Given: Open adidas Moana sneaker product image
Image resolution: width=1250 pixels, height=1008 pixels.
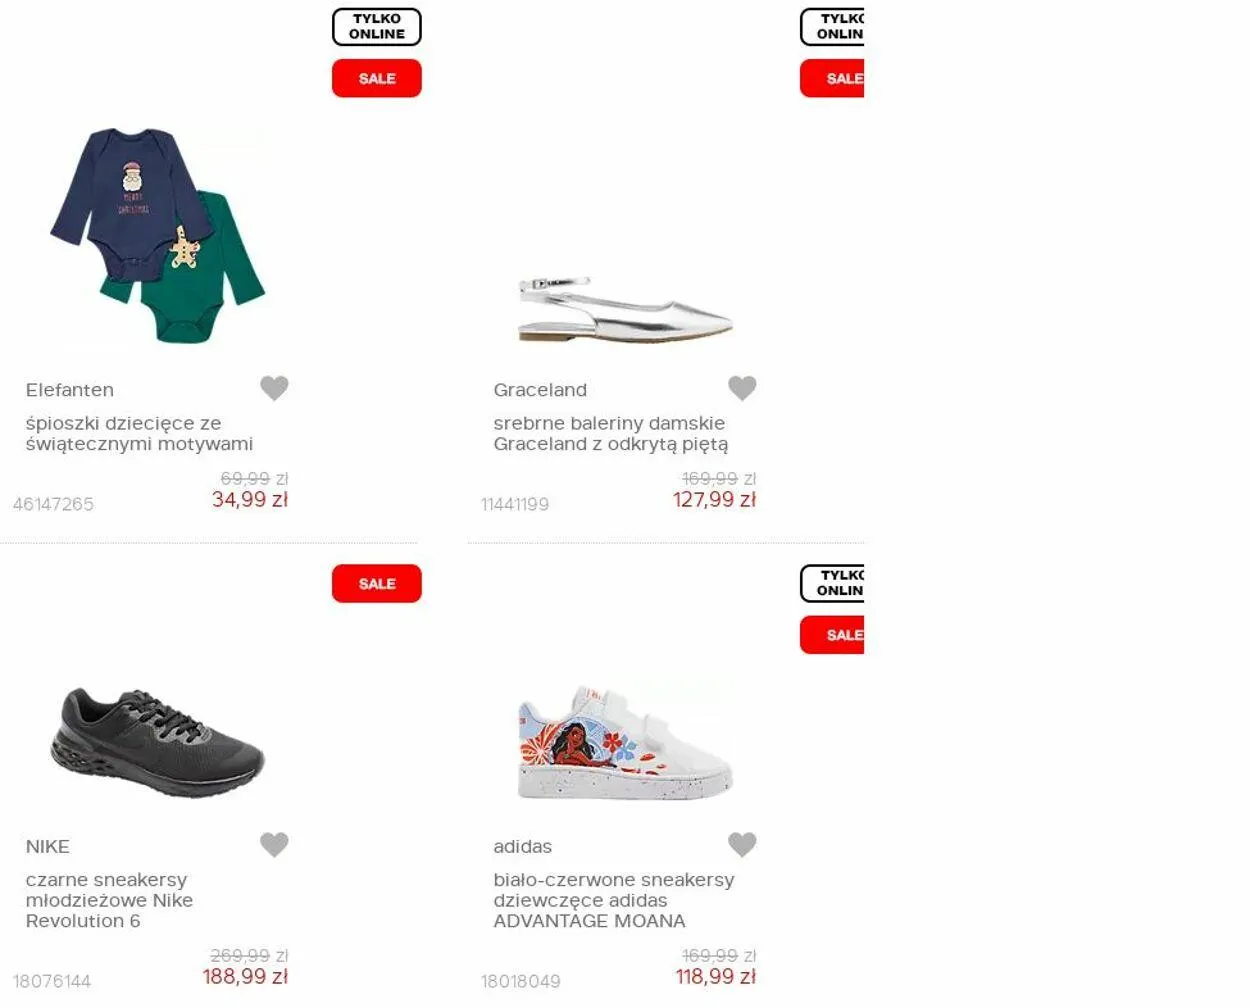Looking at the screenshot, I should tap(625, 741).
